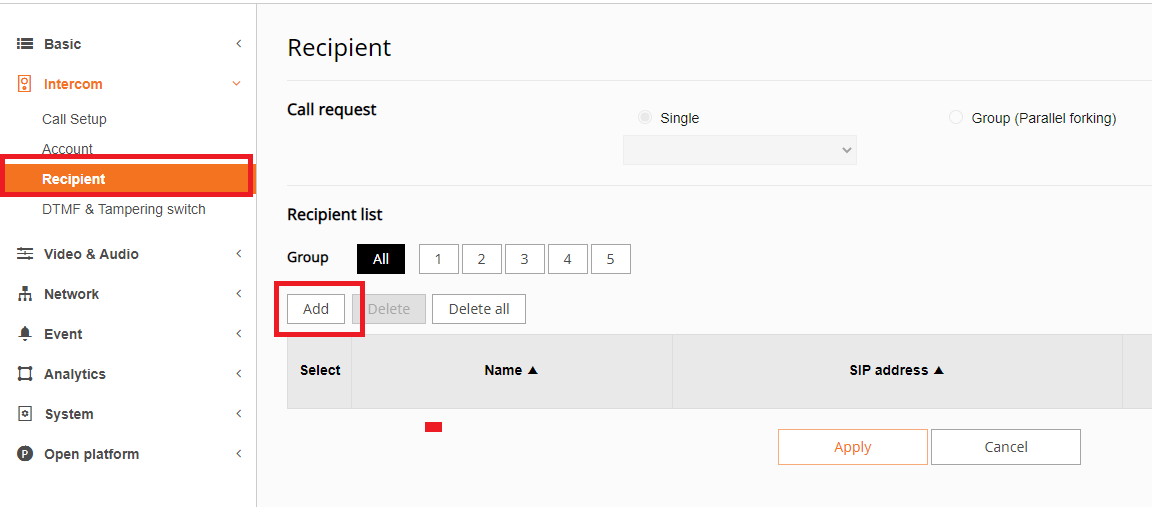Screen dimensions: 1152x507
Task: Click the Network topology icon
Action: click(x=25, y=294)
